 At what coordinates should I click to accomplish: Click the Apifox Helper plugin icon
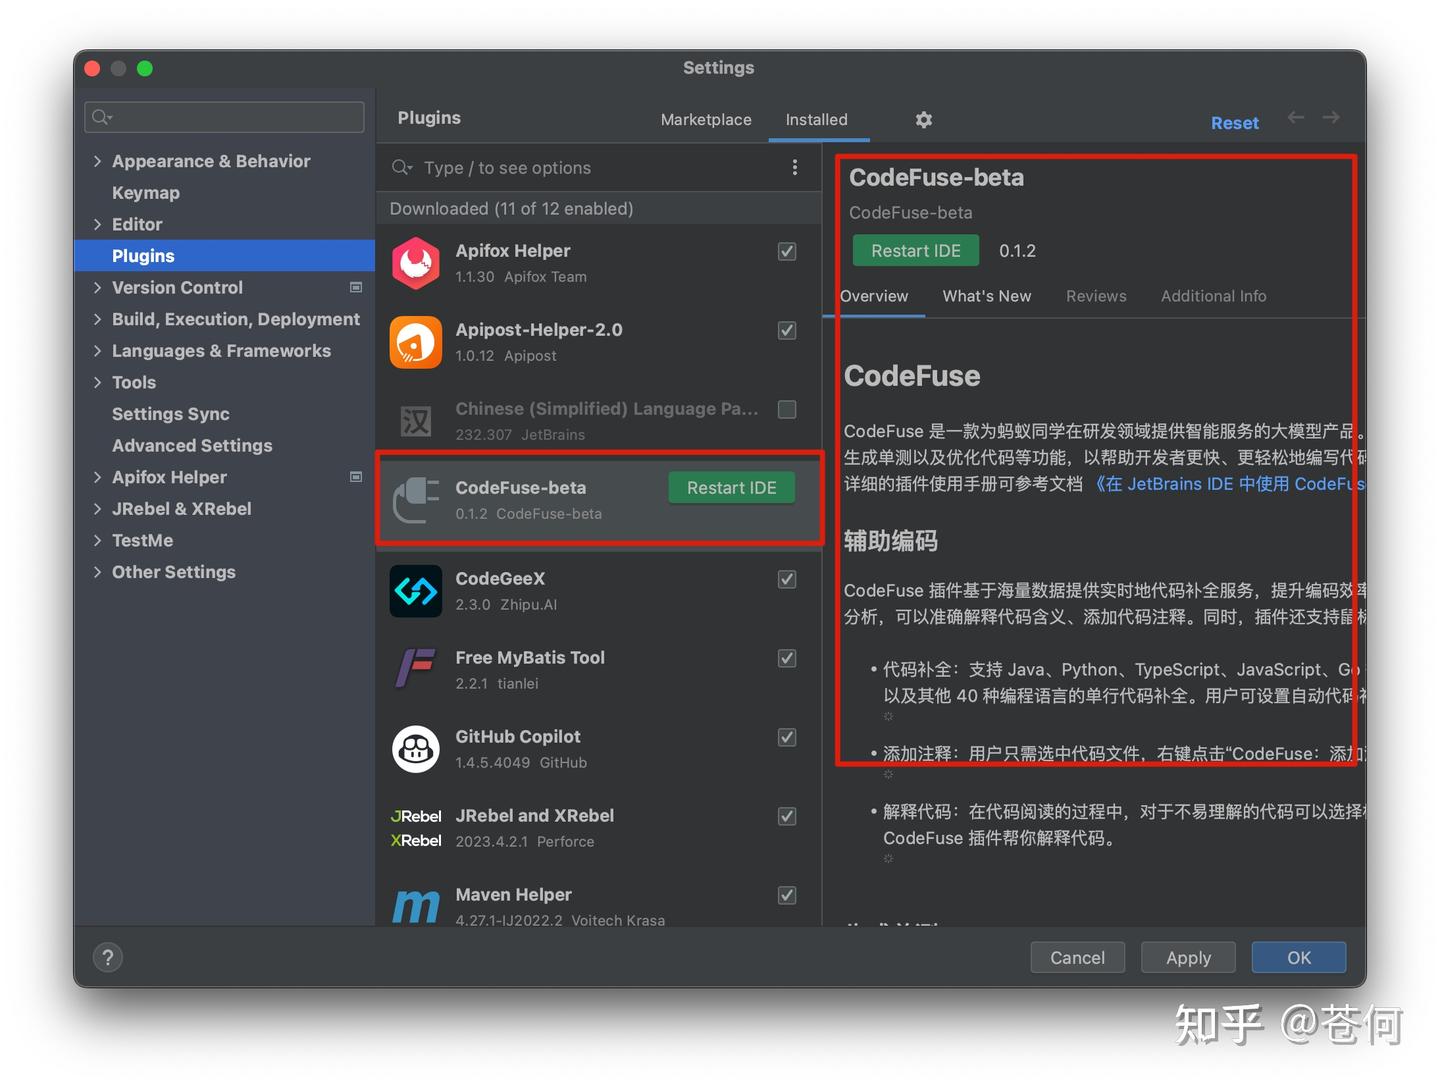point(416,263)
